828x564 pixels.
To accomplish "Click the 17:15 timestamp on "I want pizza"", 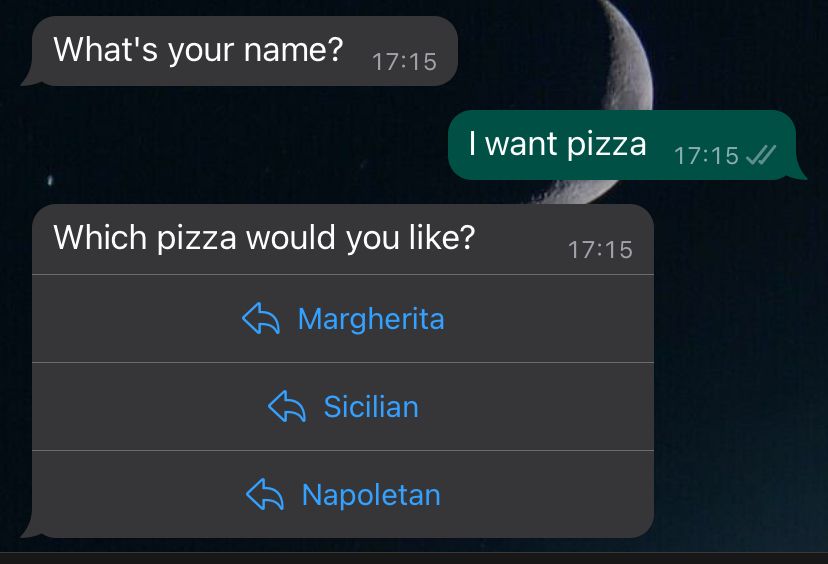I will [706, 156].
